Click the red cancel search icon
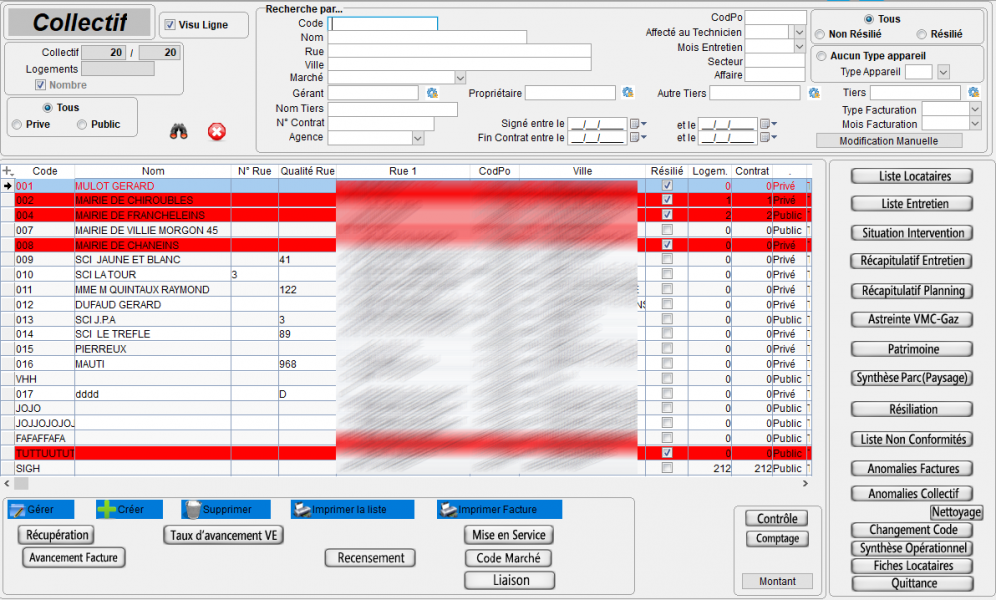Image resolution: width=996 pixels, height=600 pixels. coord(217,131)
